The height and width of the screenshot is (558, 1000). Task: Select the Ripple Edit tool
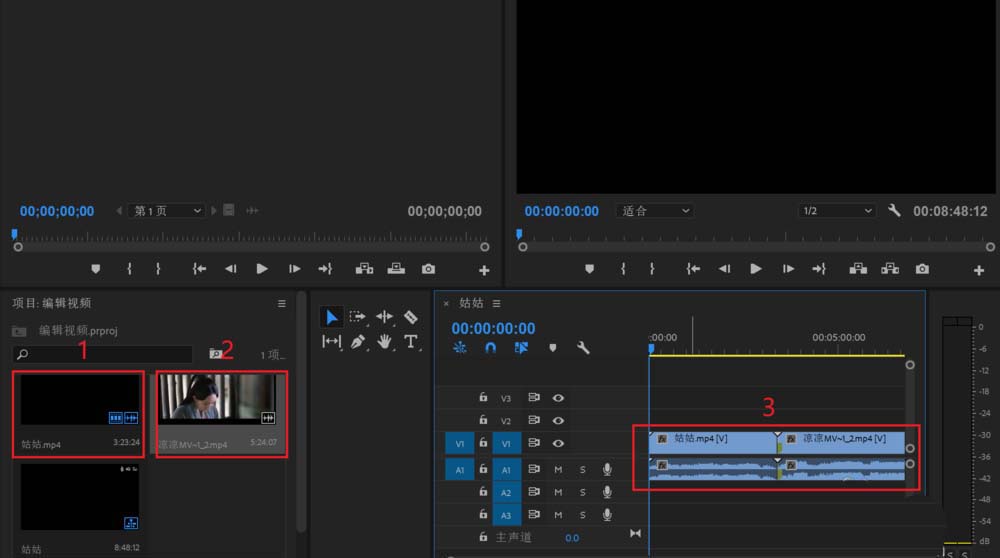[385, 317]
